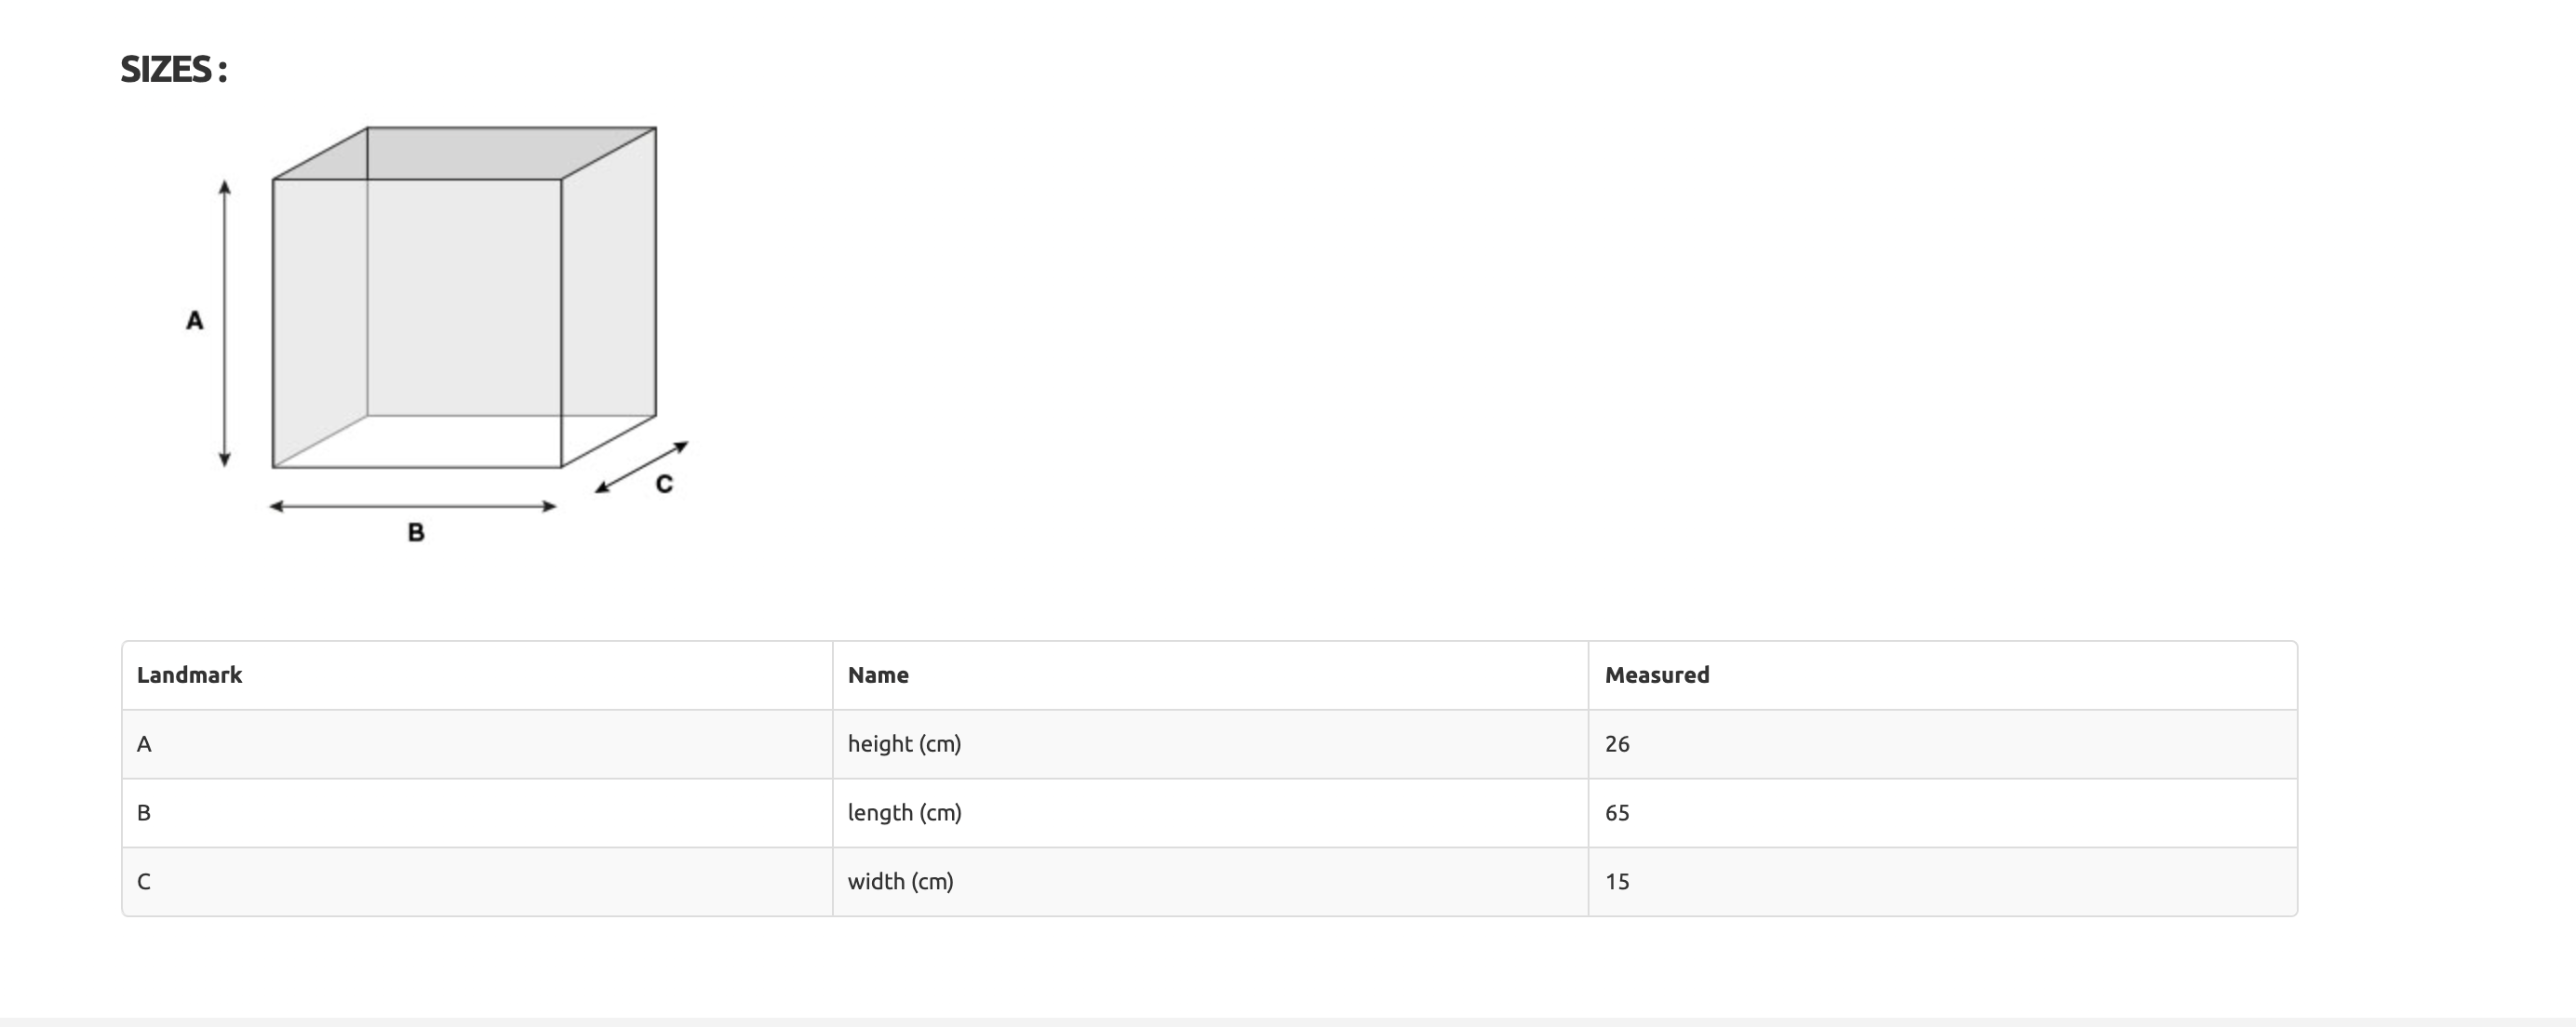2576x1027 pixels.
Task: Click the SIZES heading text
Action: (174, 69)
